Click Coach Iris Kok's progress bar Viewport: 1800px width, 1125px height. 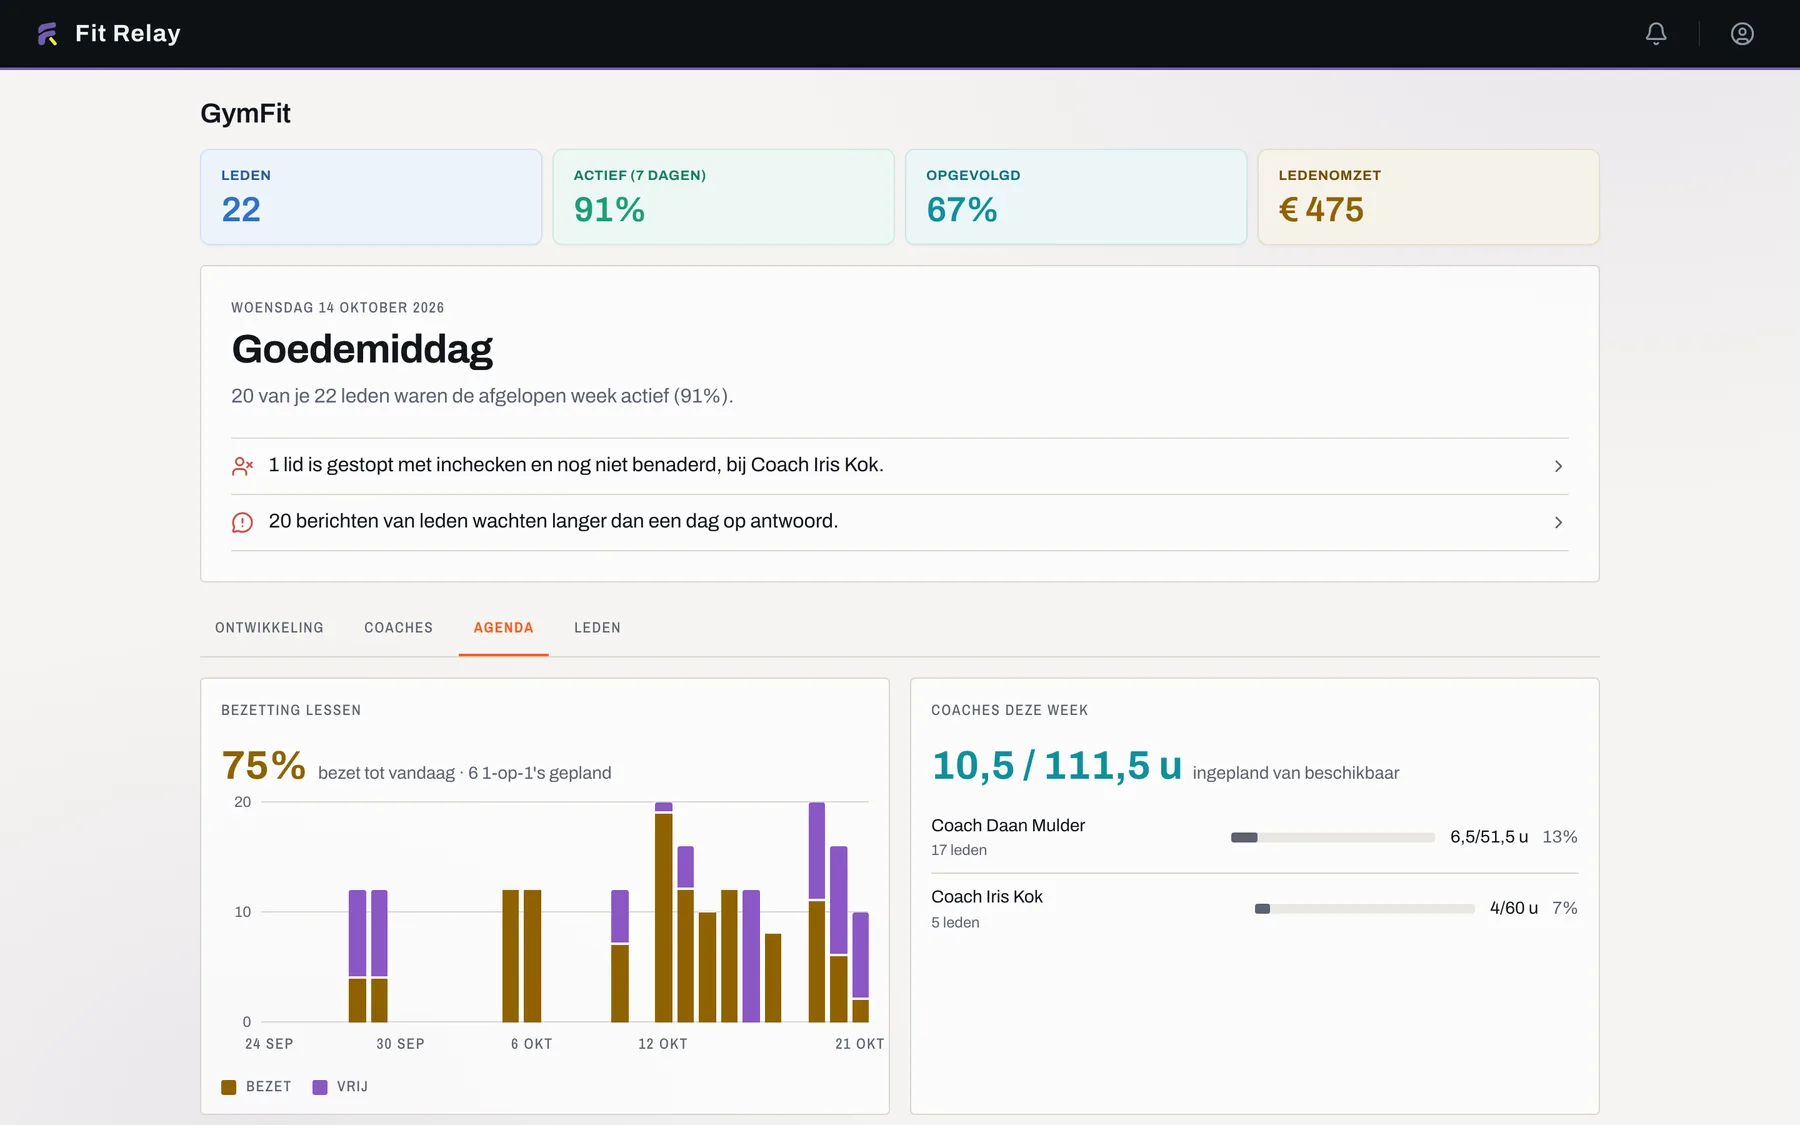click(x=1364, y=909)
